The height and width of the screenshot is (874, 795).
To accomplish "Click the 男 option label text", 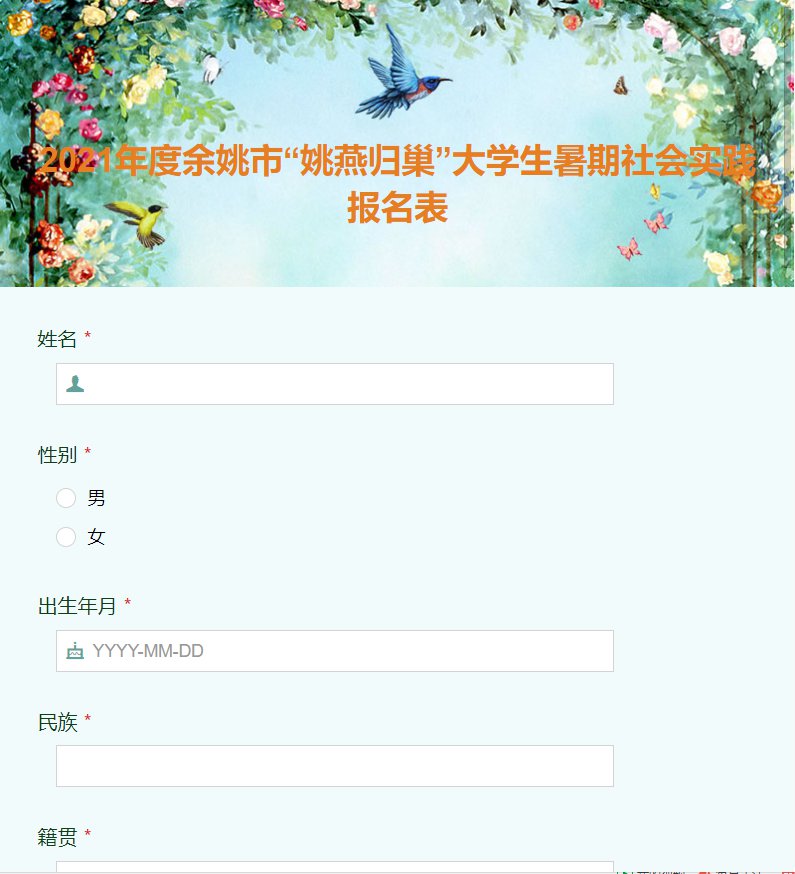I will tap(96, 498).
